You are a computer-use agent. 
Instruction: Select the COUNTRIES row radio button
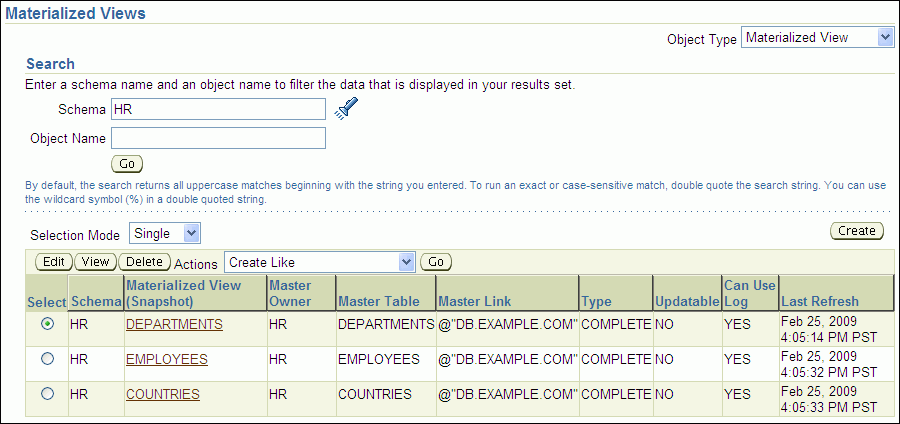[47, 394]
